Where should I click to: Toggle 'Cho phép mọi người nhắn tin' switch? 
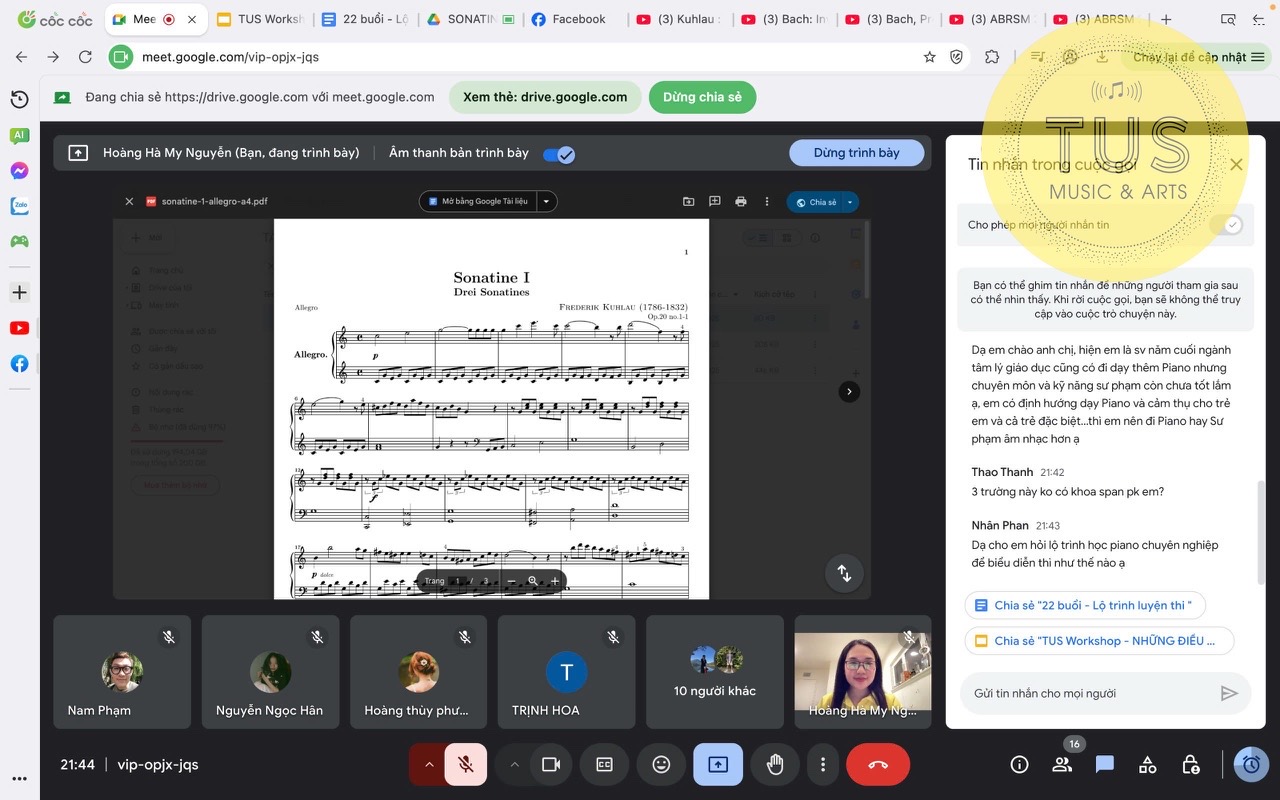tap(1225, 225)
